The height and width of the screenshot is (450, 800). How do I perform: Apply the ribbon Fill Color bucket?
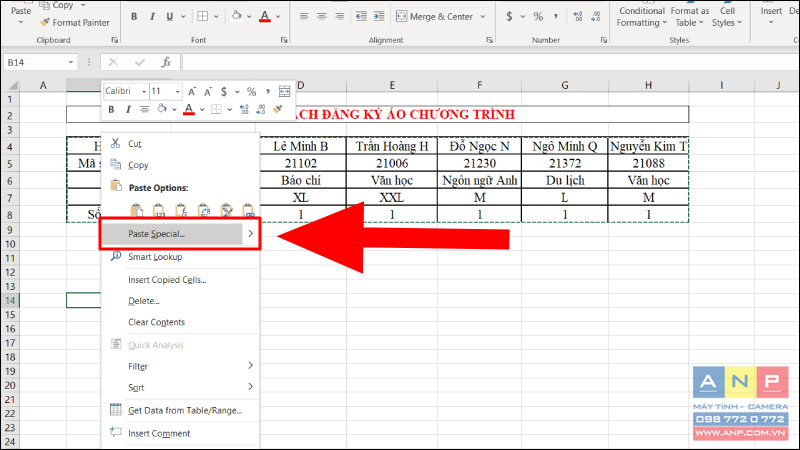[237, 16]
